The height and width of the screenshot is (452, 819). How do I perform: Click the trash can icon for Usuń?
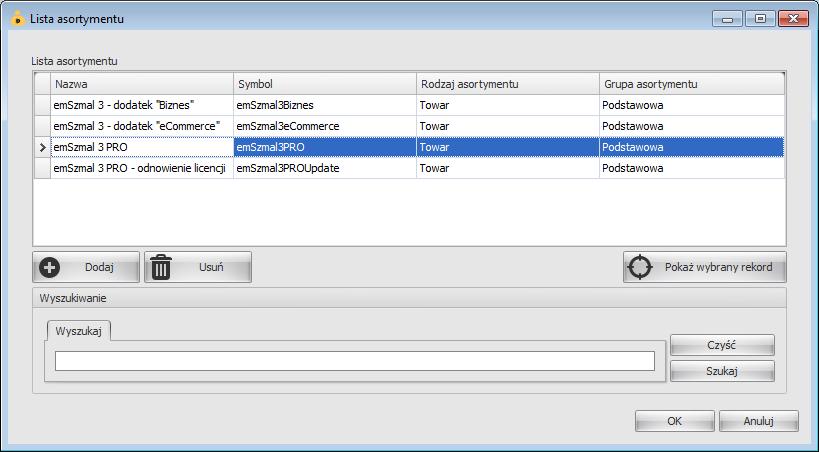[161, 267]
